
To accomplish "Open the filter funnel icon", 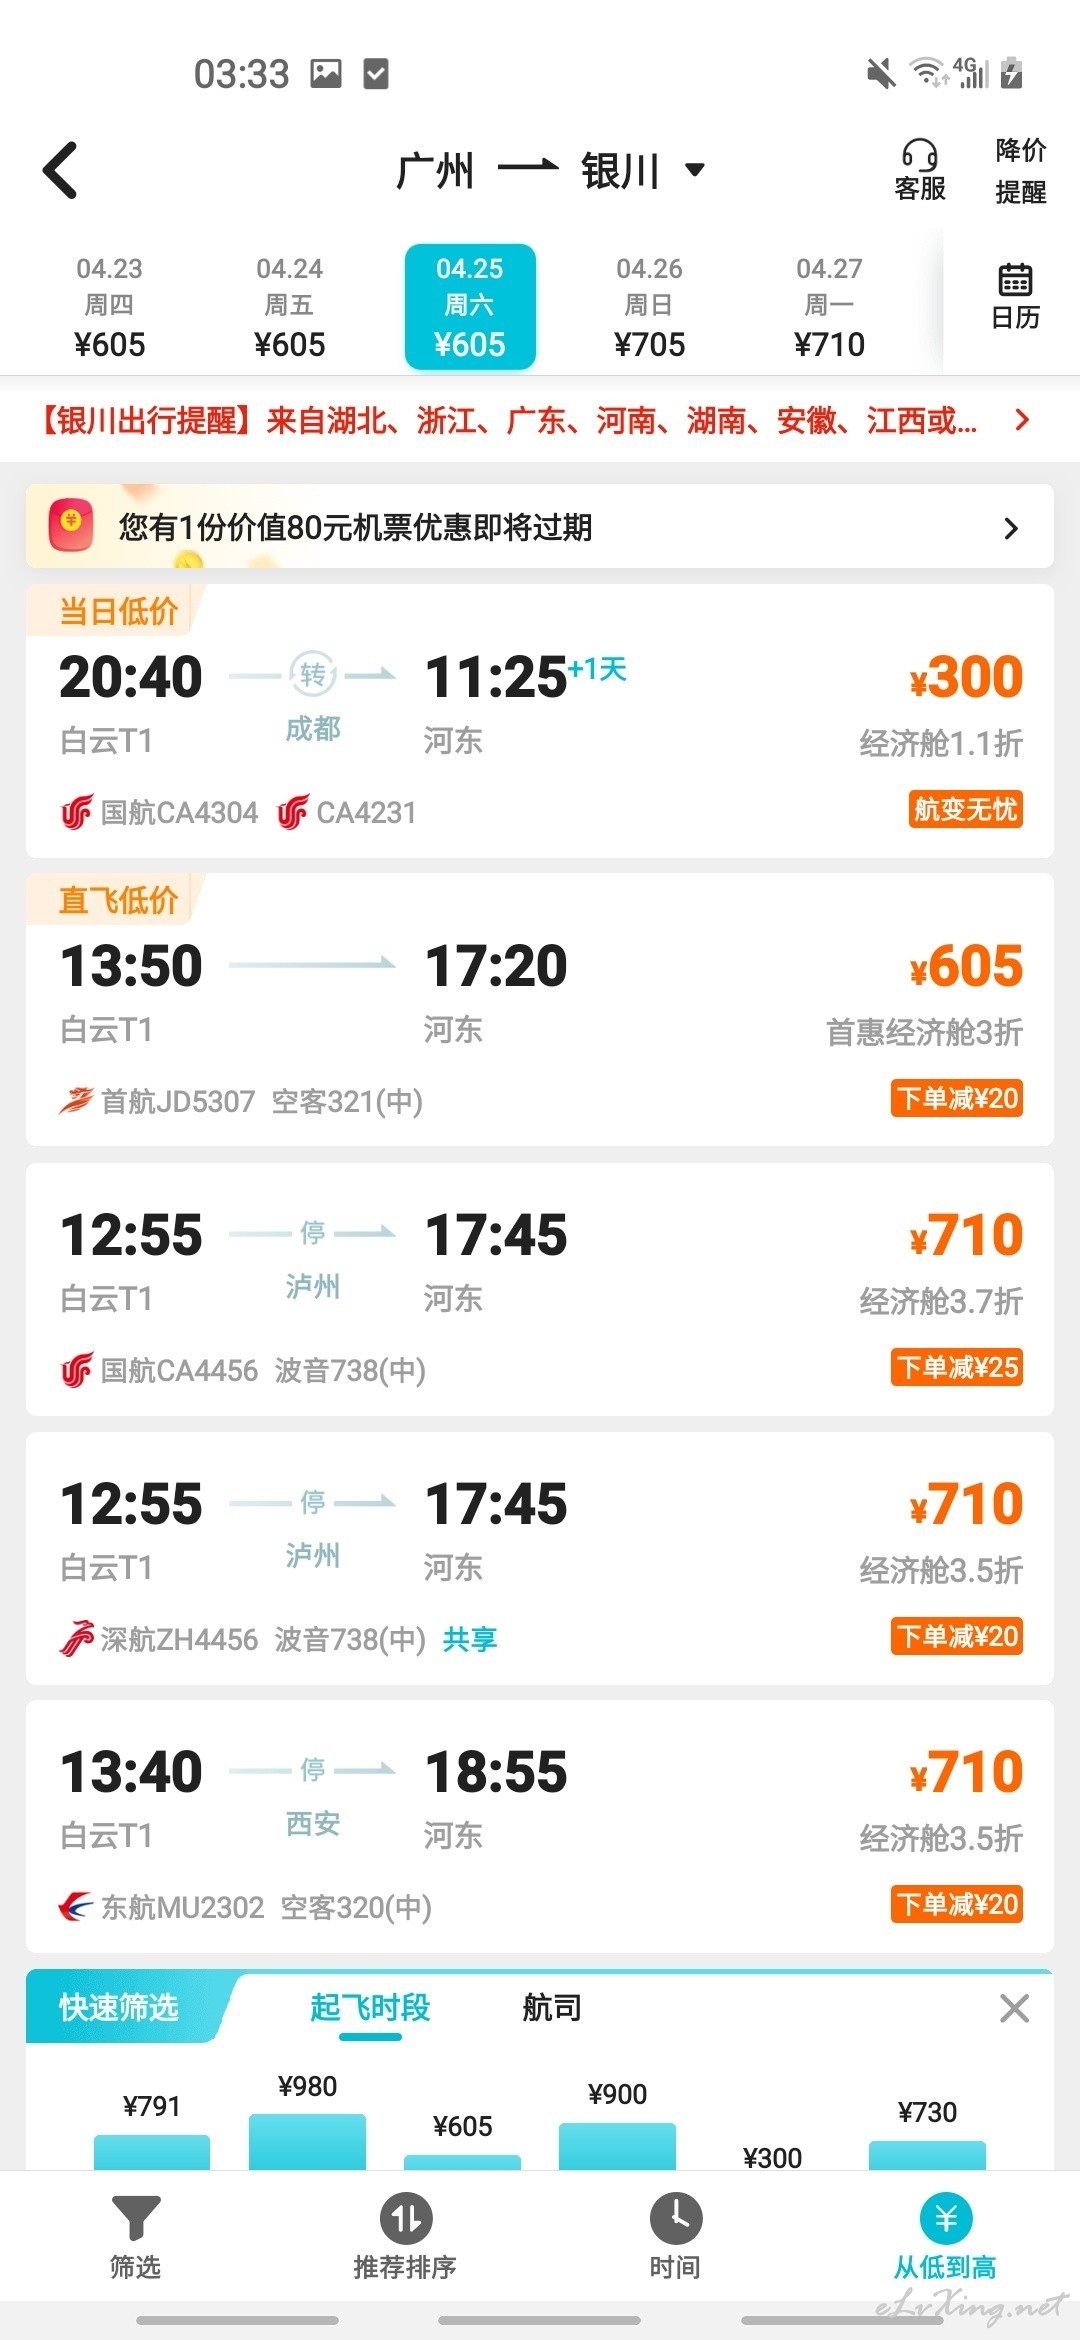I will (135, 2218).
